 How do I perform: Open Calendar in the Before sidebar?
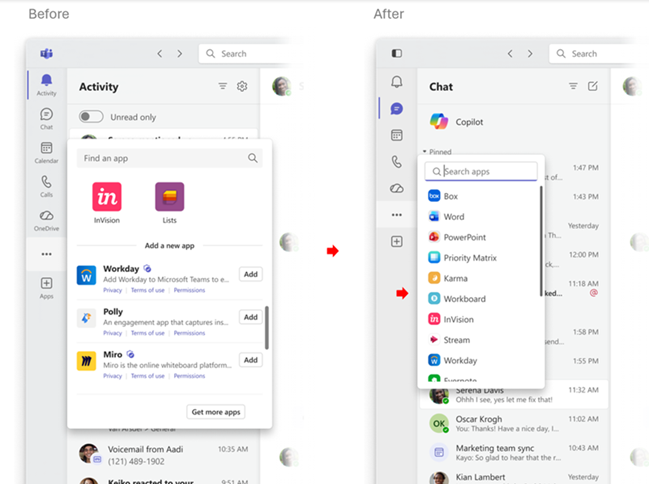pyautogui.click(x=46, y=152)
